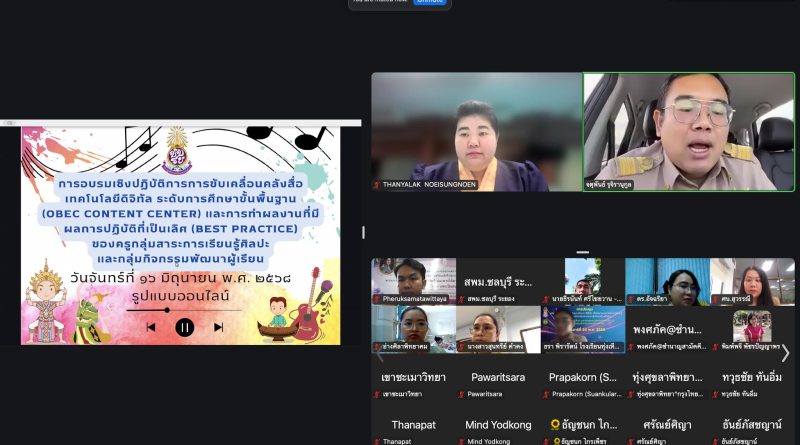
Task: Click muted mic icon for Pheruksamatawittaya
Action: 377,299
